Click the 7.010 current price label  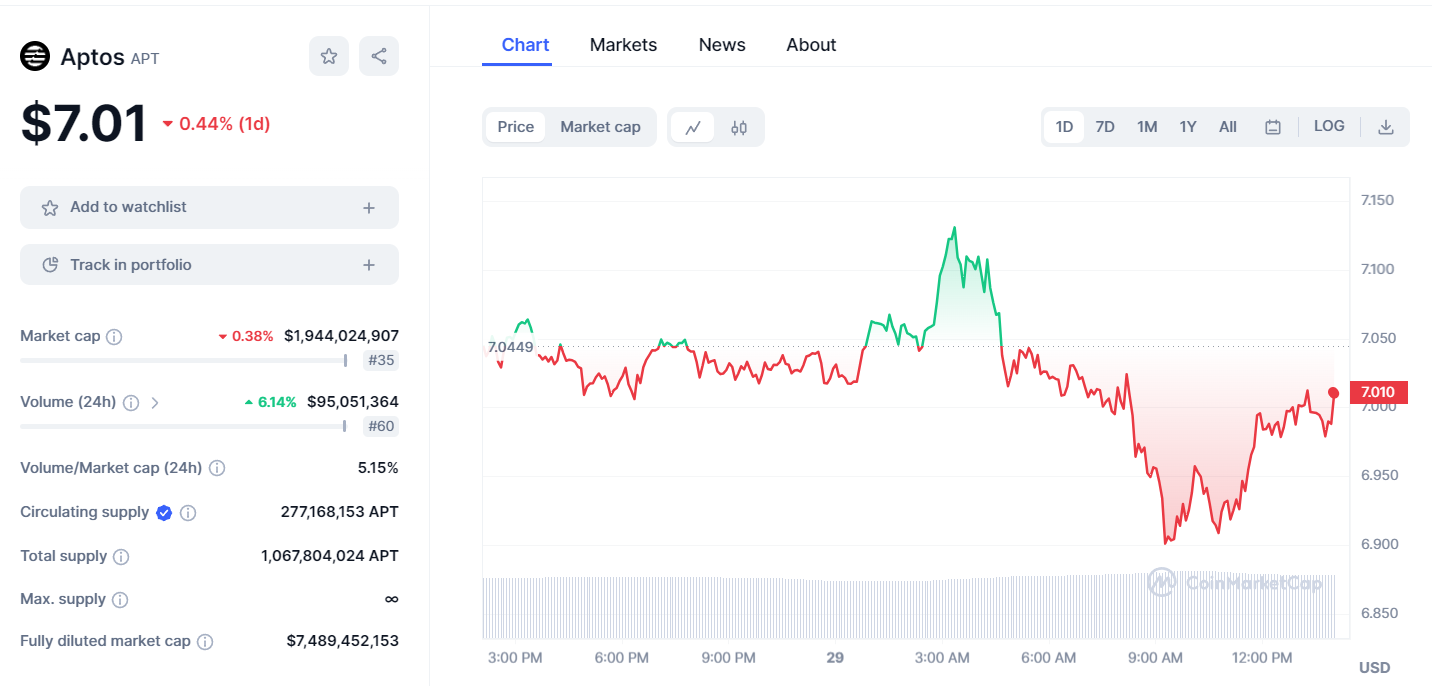point(1378,392)
